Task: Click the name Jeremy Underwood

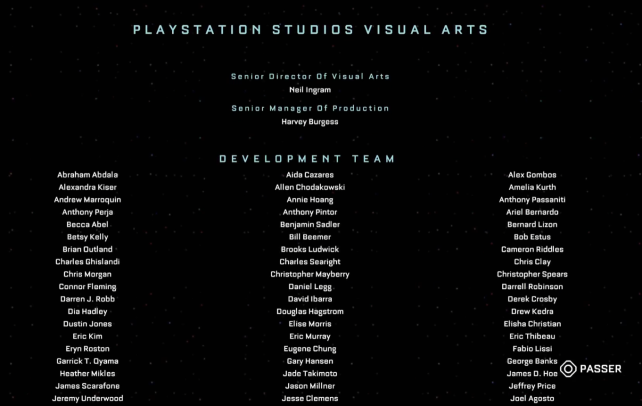Action: 87,398
